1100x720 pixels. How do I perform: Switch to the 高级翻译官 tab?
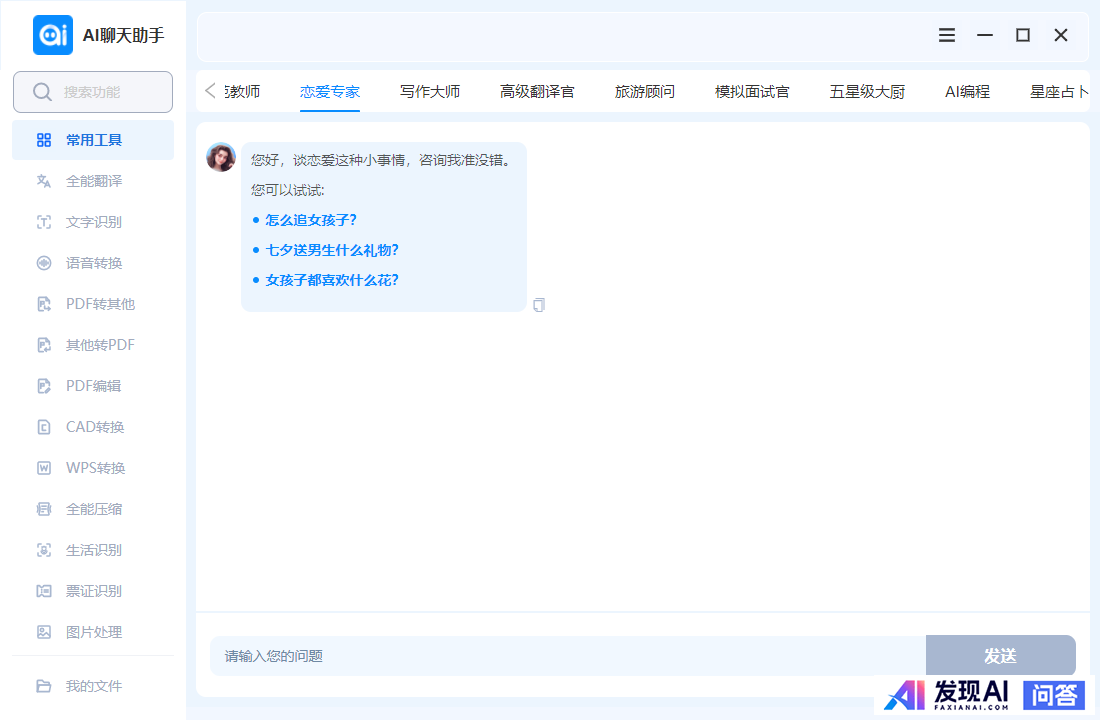point(537,92)
